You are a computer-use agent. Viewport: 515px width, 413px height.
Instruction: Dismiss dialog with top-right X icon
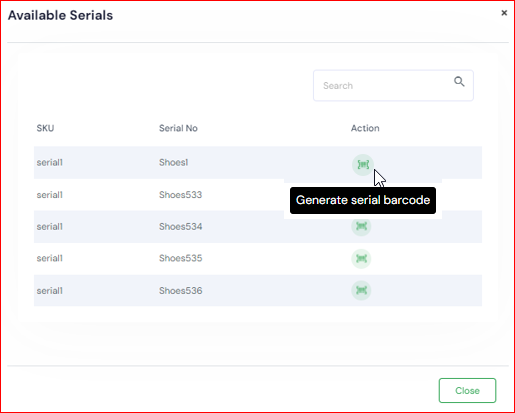click(x=504, y=13)
